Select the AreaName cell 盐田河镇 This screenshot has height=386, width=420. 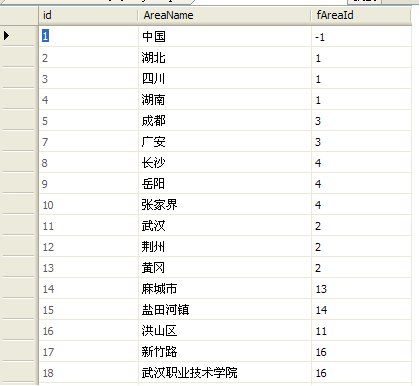(225, 310)
